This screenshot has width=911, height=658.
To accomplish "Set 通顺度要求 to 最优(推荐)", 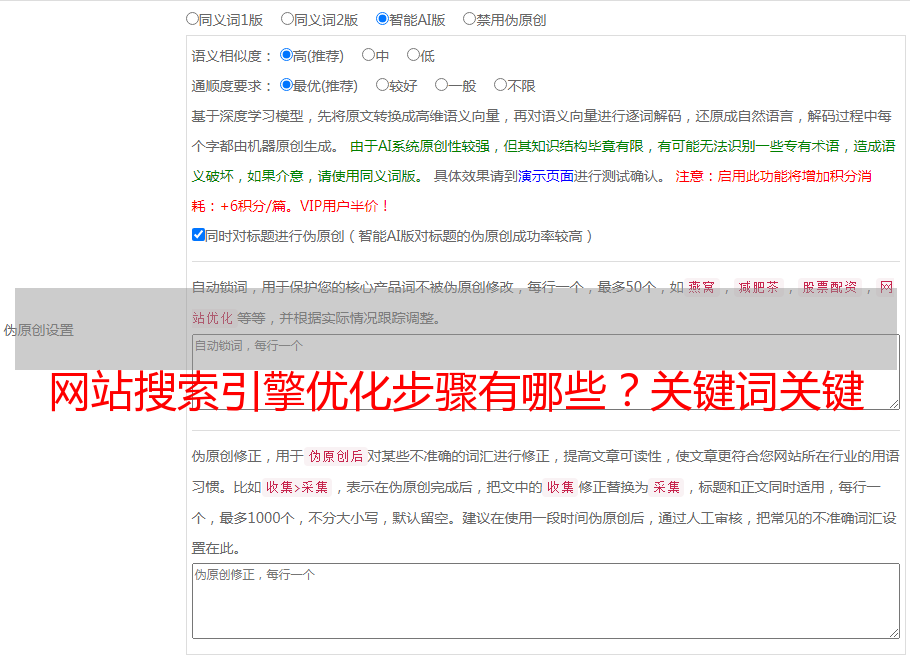I will (x=286, y=85).
